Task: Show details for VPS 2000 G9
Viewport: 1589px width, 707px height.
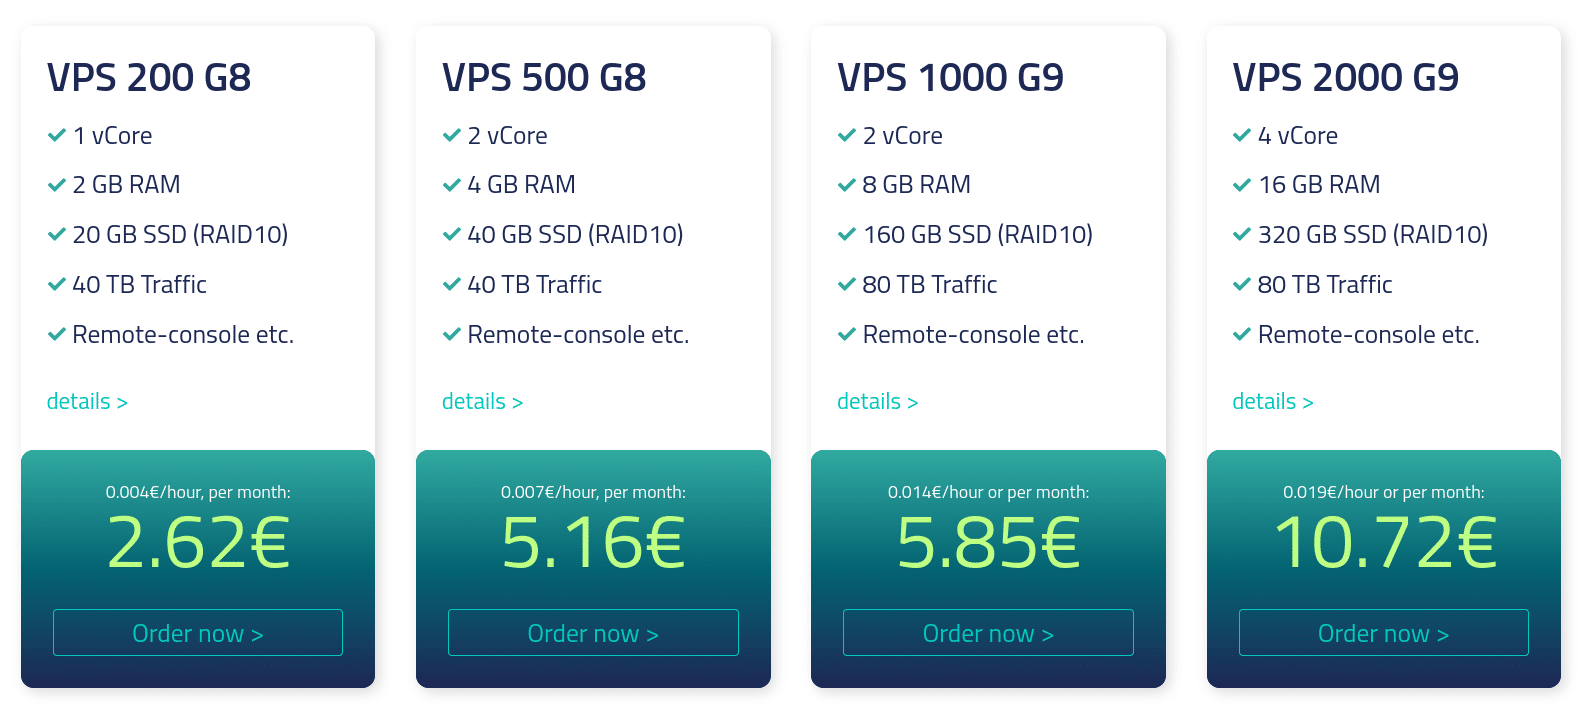Action: click(1272, 402)
